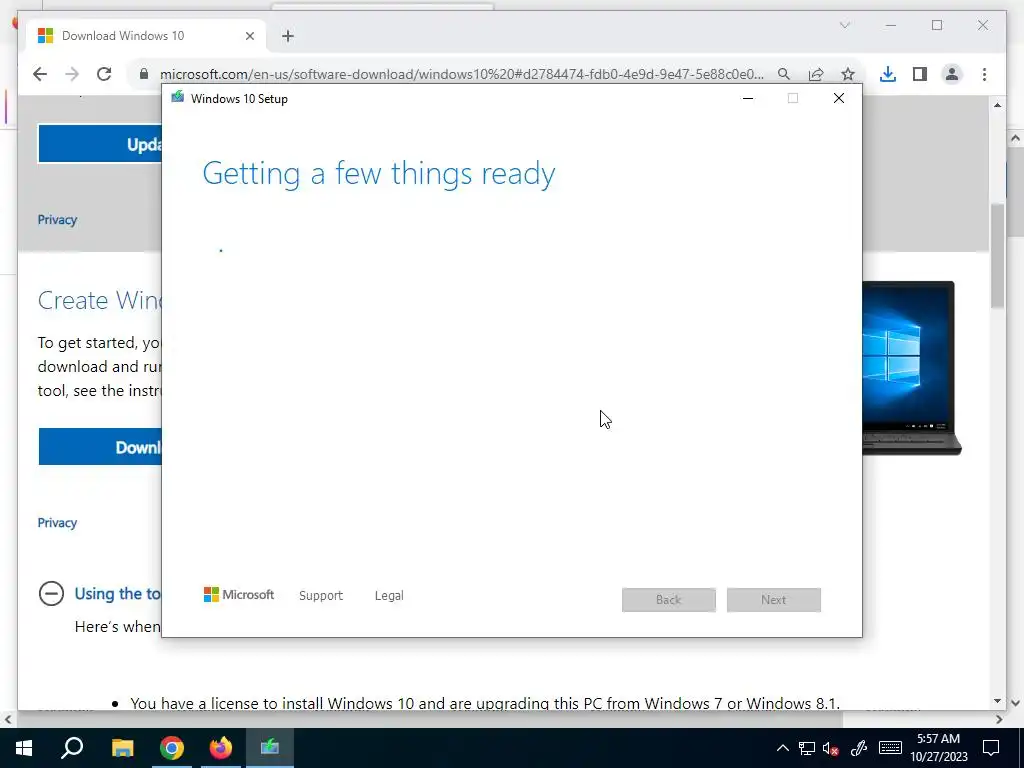Click the muted volume tray icon
1024x768 pixels.
pyautogui.click(x=831, y=748)
